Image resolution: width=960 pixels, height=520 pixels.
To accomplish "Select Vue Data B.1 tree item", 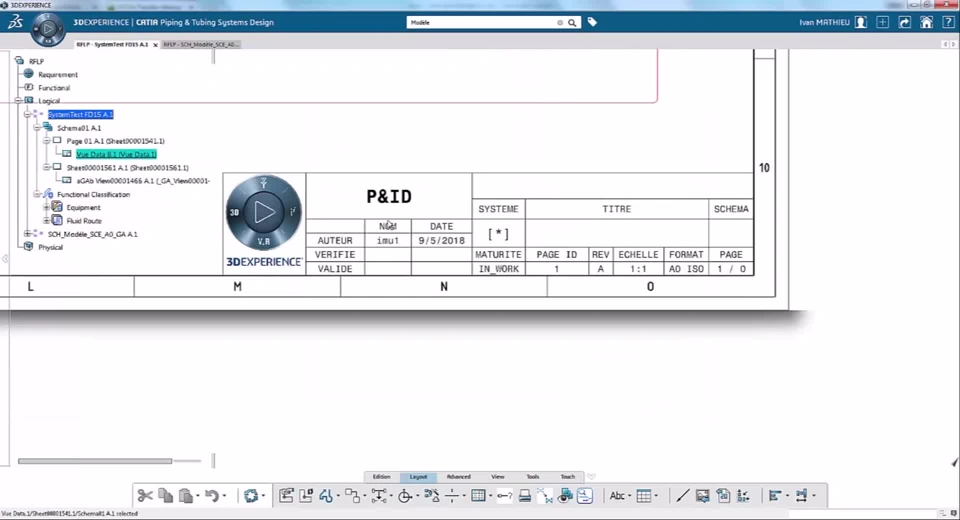I will (x=116, y=154).
